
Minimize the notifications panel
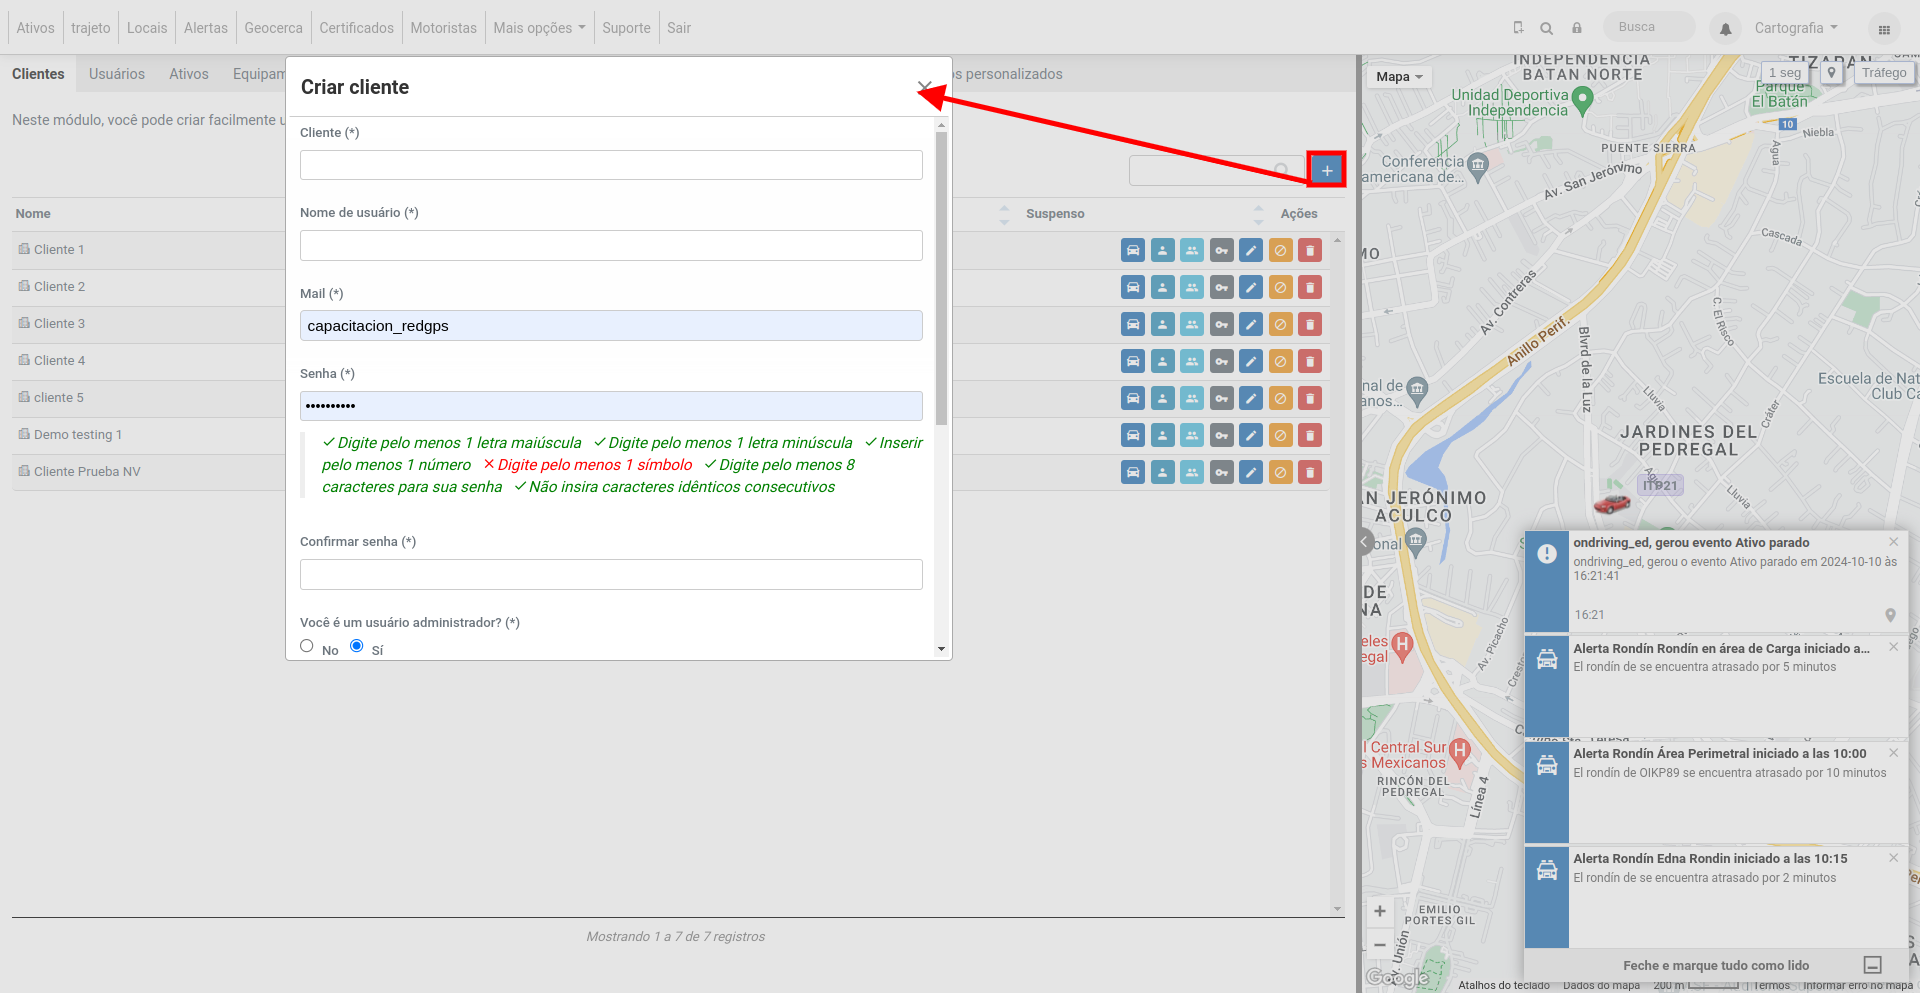tap(1873, 965)
